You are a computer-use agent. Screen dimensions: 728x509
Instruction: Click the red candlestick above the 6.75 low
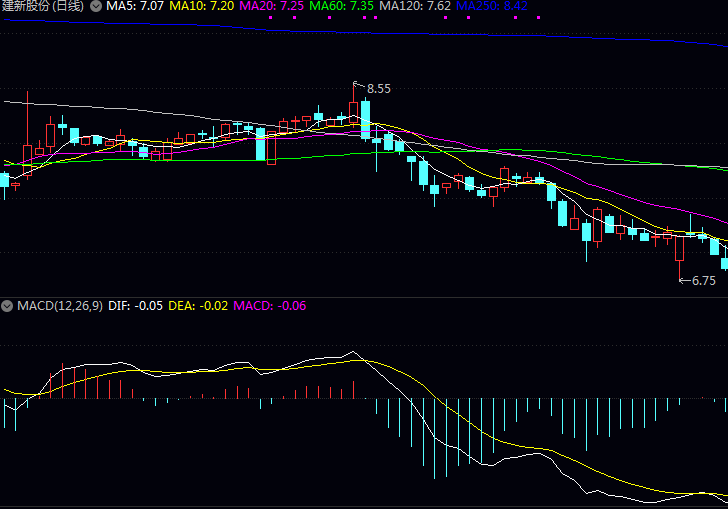click(x=679, y=248)
